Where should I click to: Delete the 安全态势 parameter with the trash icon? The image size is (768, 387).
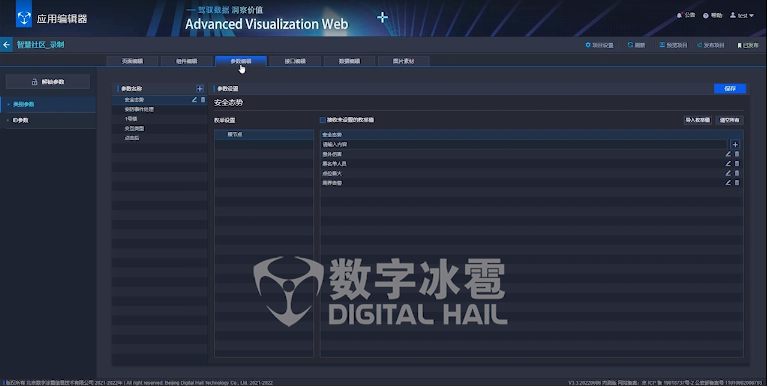tap(203, 99)
